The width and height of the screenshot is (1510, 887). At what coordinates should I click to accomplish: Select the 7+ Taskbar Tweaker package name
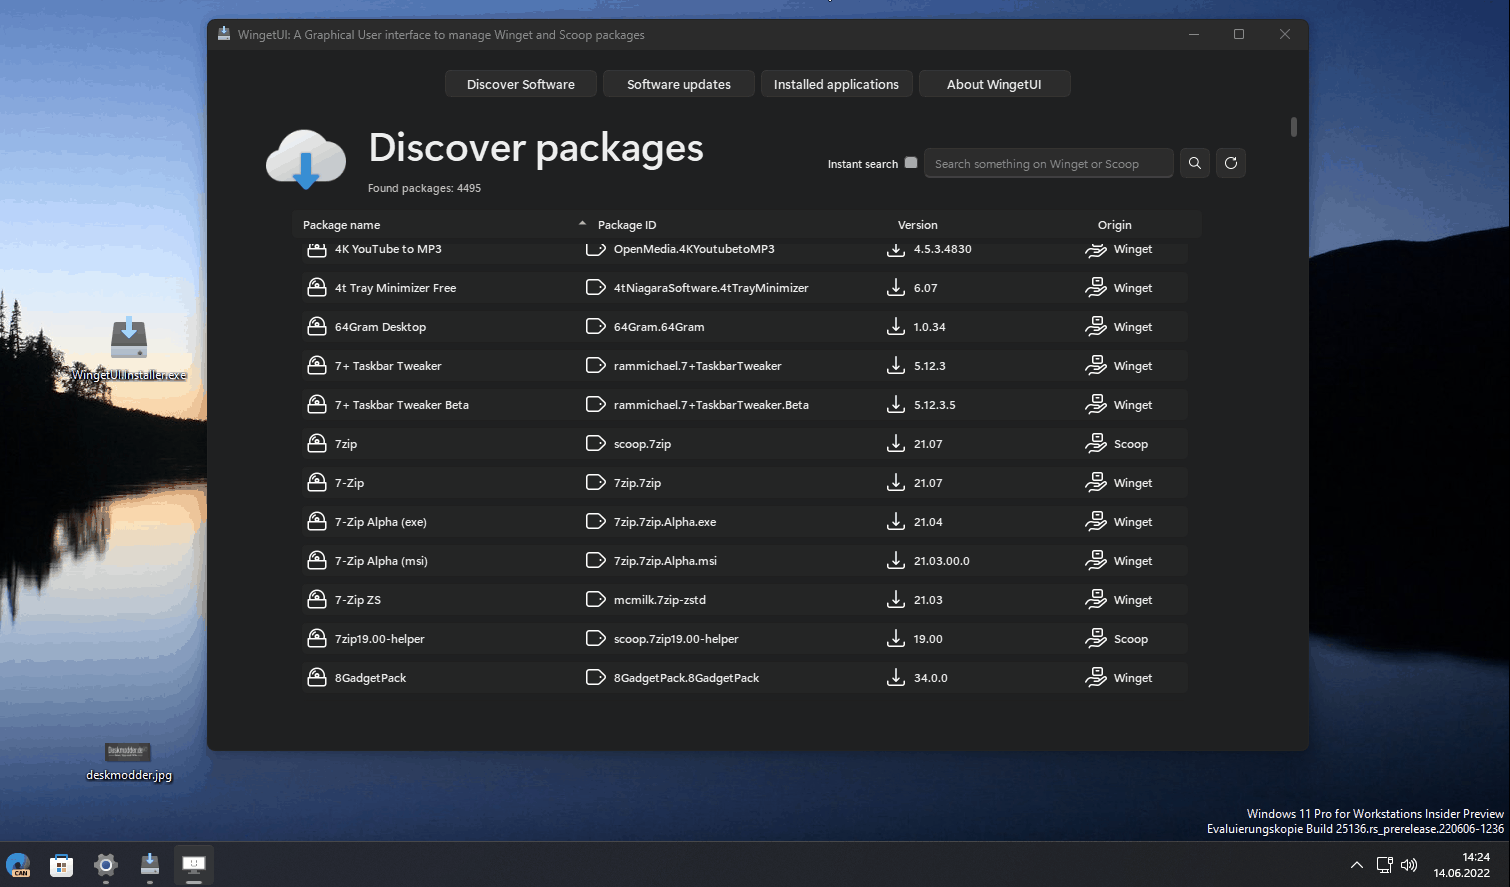pyautogui.click(x=388, y=366)
